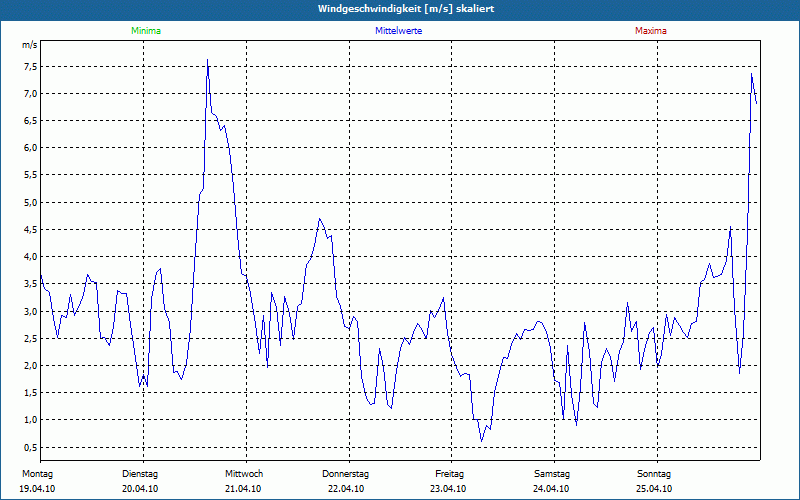800x500 pixels.
Task: Click the 1,5 y-axis value
Action: click(30, 393)
